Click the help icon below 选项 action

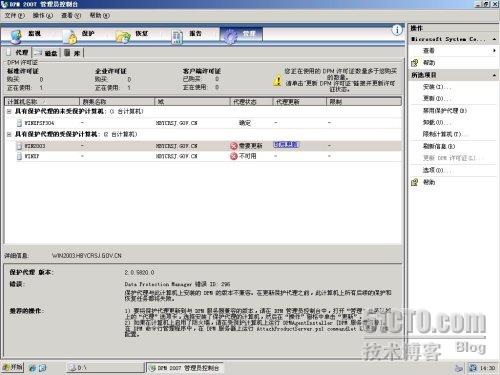(x=414, y=182)
